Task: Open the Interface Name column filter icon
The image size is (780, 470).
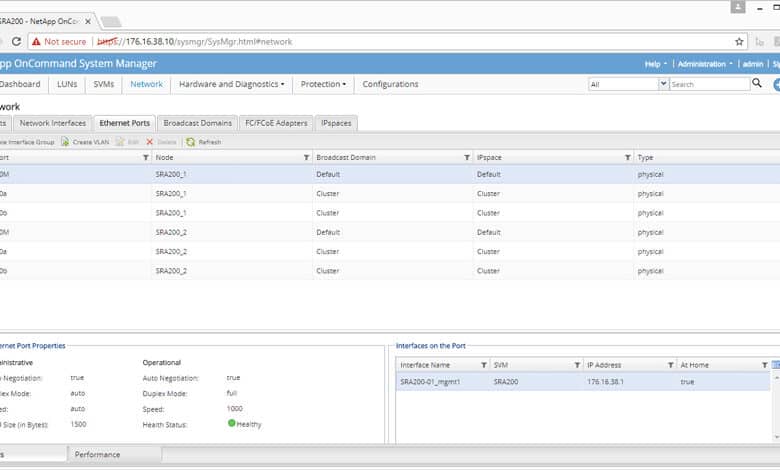Action: click(x=484, y=365)
